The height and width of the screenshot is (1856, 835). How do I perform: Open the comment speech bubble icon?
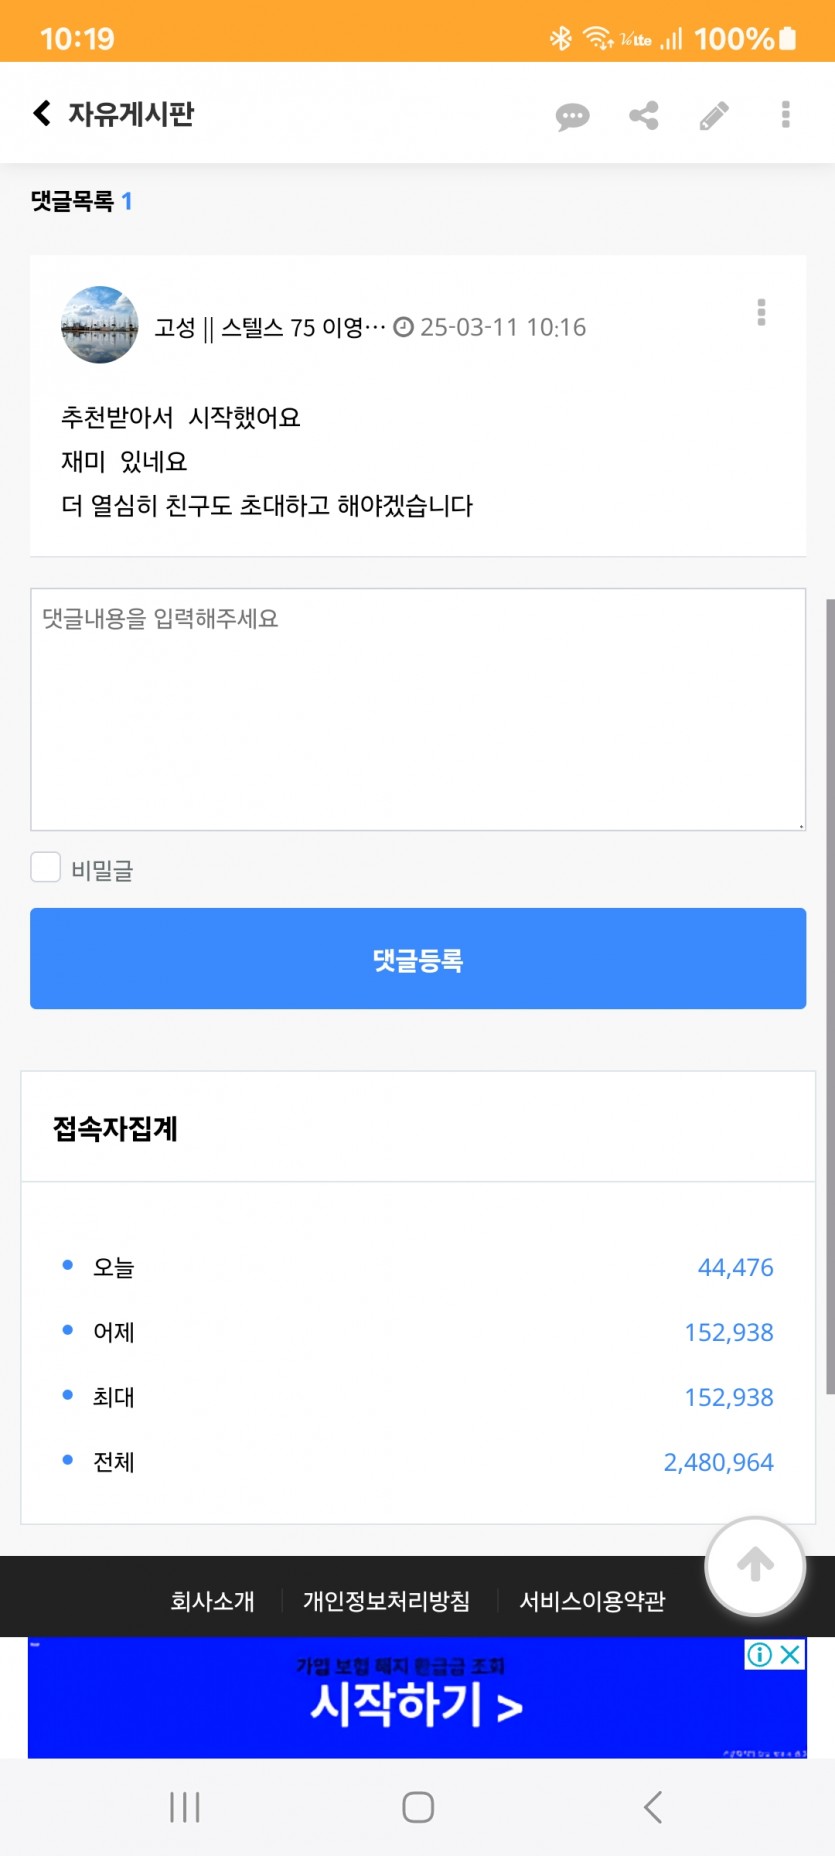tap(572, 116)
